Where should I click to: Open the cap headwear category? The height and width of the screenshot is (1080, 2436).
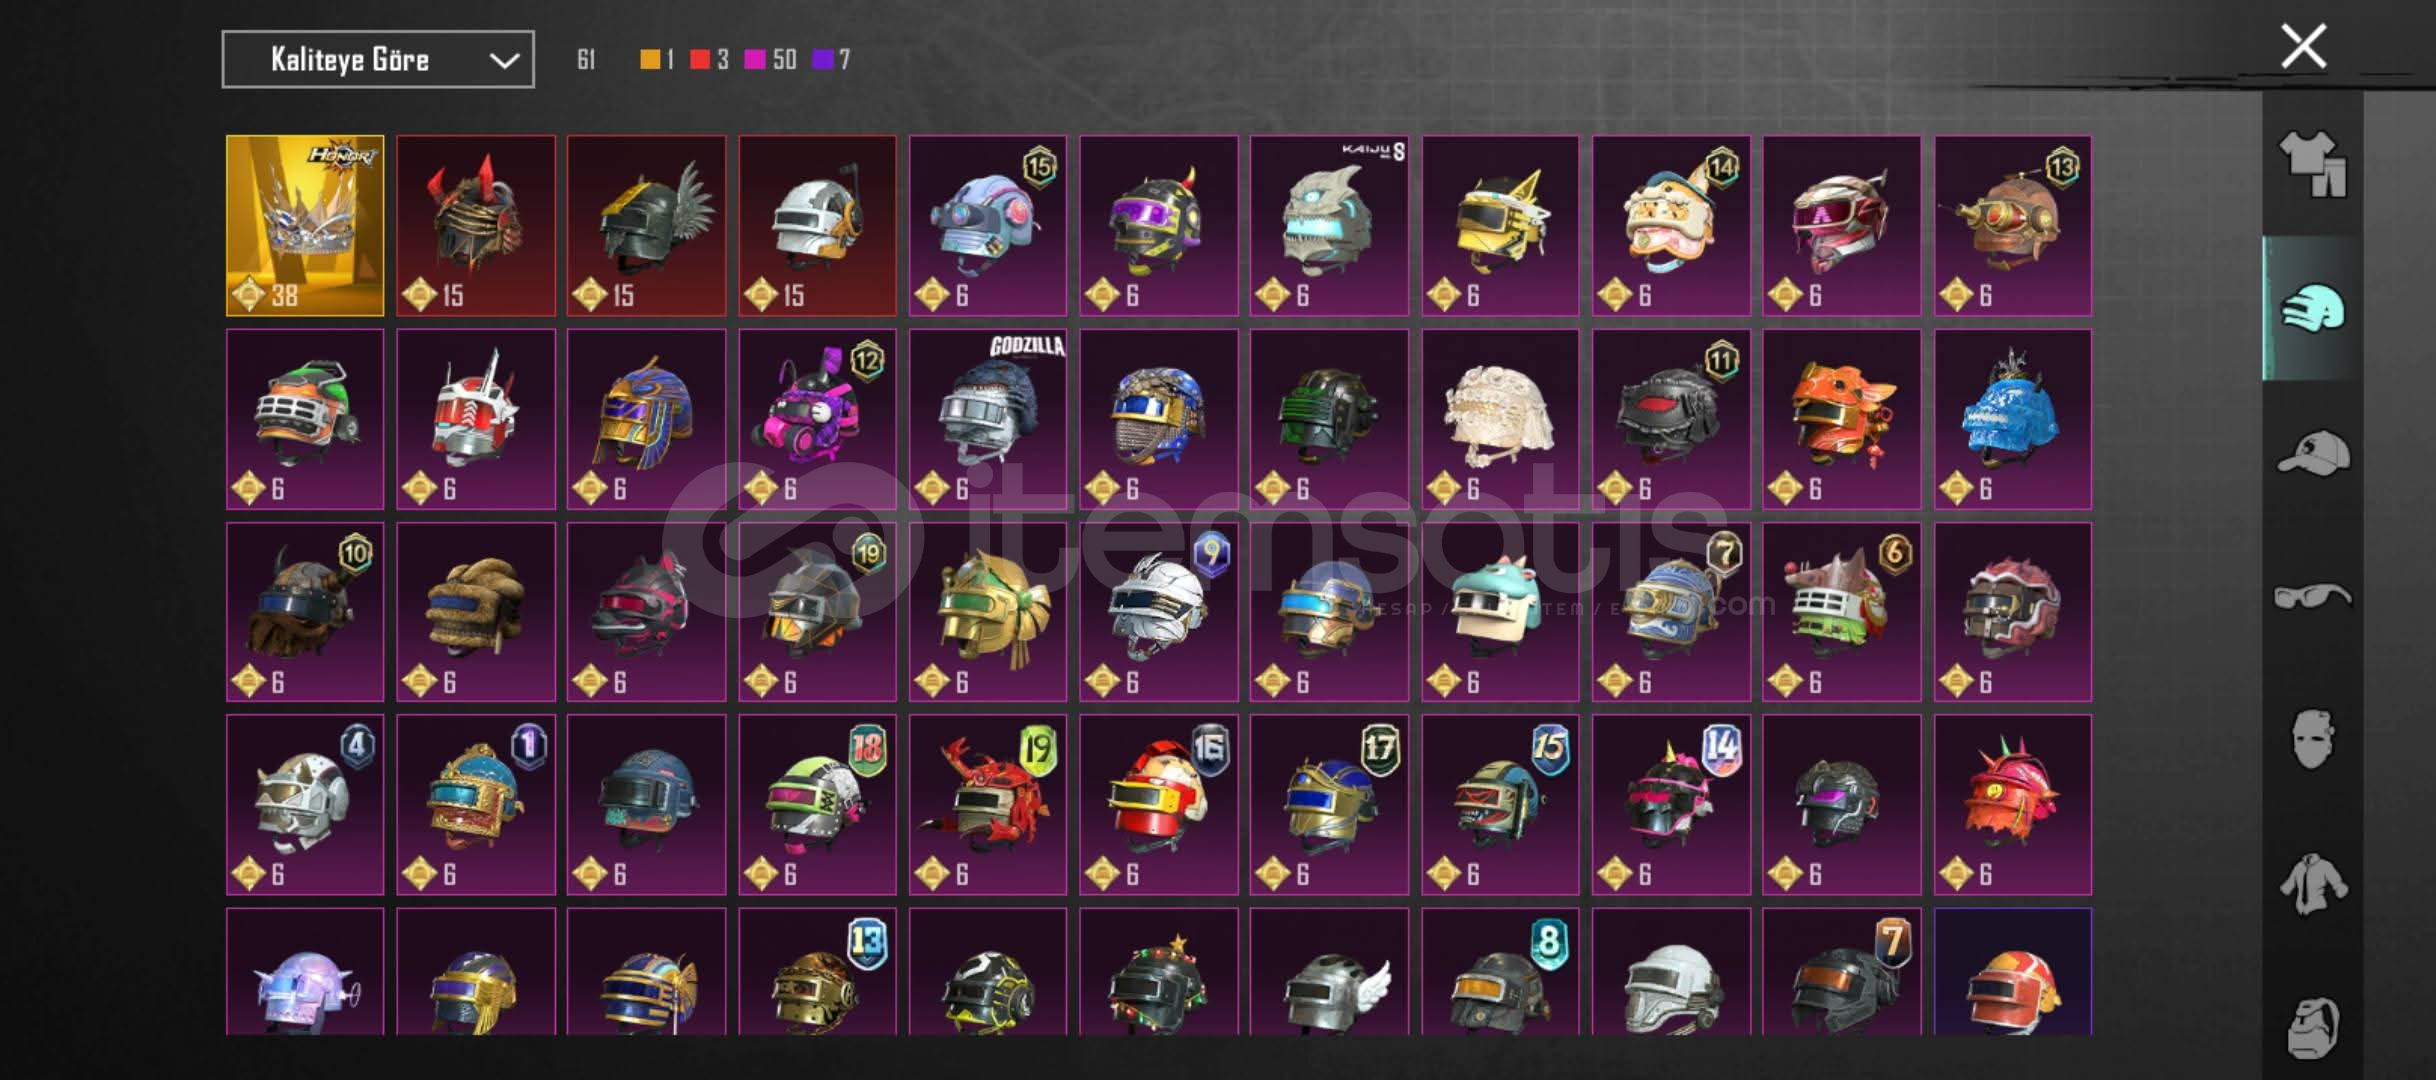pyautogui.click(x=2313, y=452)
